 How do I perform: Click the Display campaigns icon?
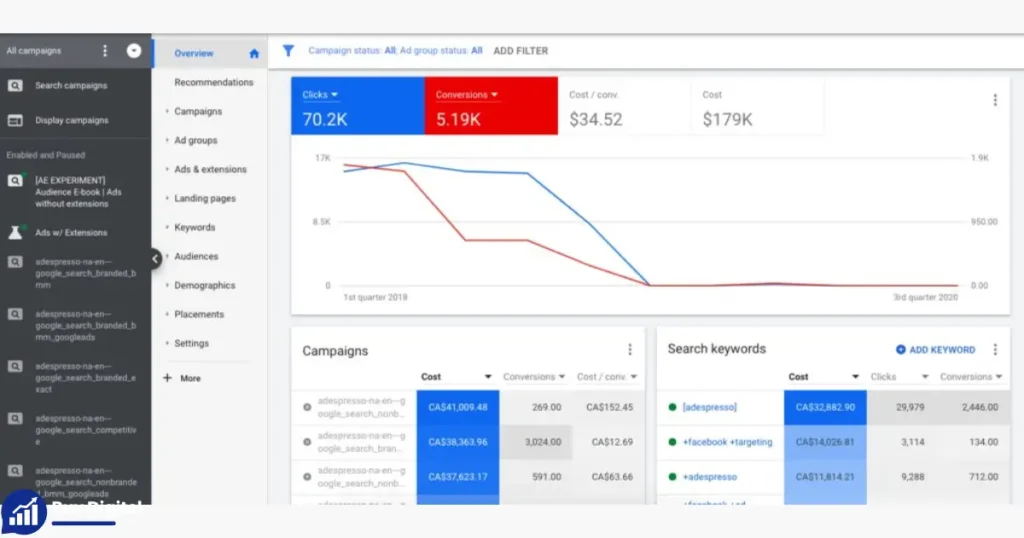tap(15, 120)
